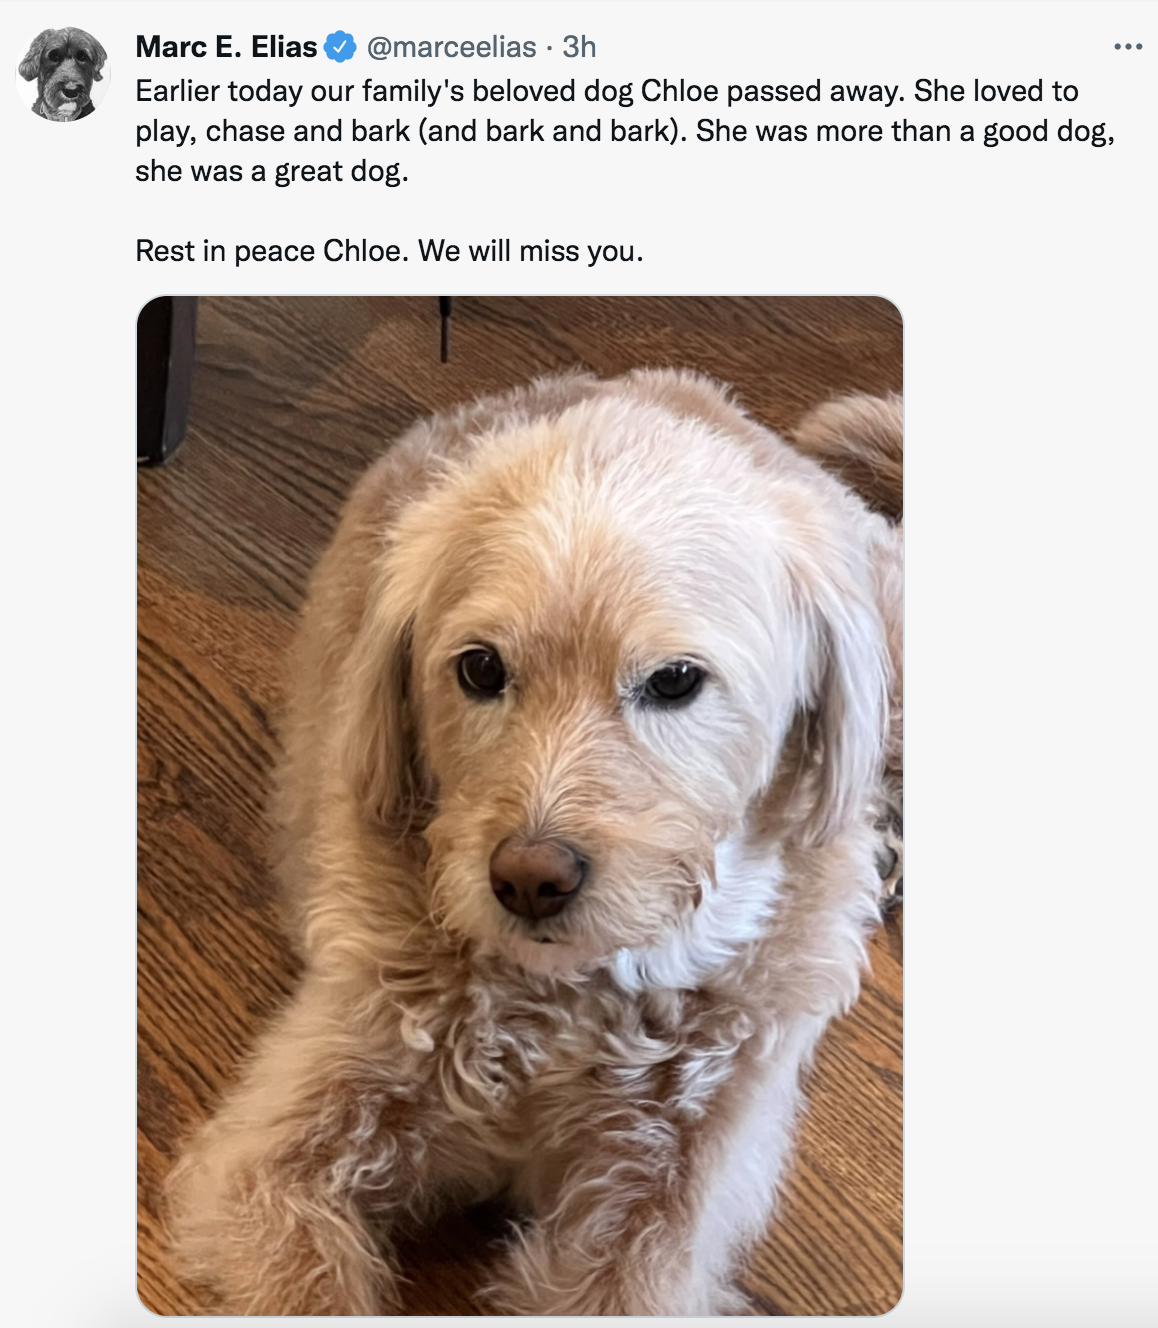Viewport: 1158px width, 1328px height.
Task: Click the Marc E. Elias display name
Action: coord(226,46)
